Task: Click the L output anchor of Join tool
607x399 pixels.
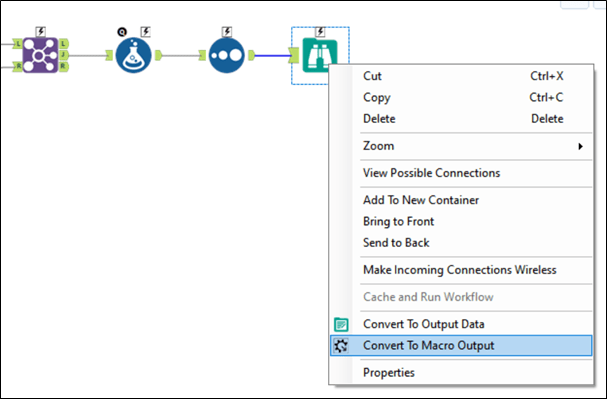Action: coord(63,44)
